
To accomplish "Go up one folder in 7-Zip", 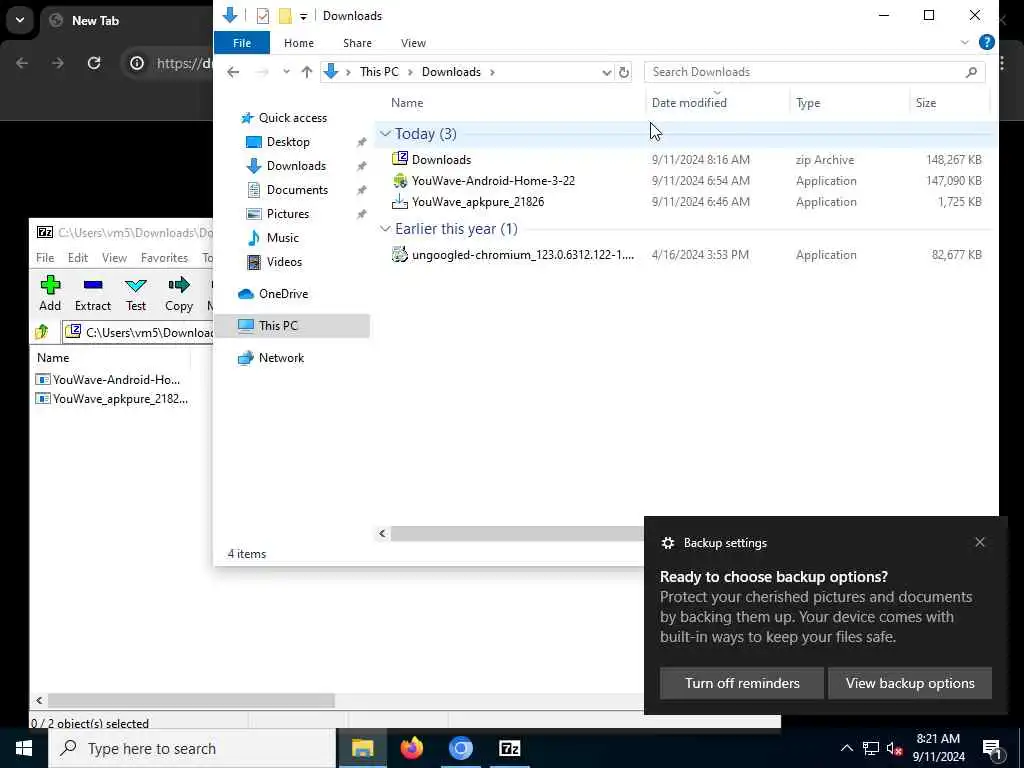I will (x=42, y=332).
